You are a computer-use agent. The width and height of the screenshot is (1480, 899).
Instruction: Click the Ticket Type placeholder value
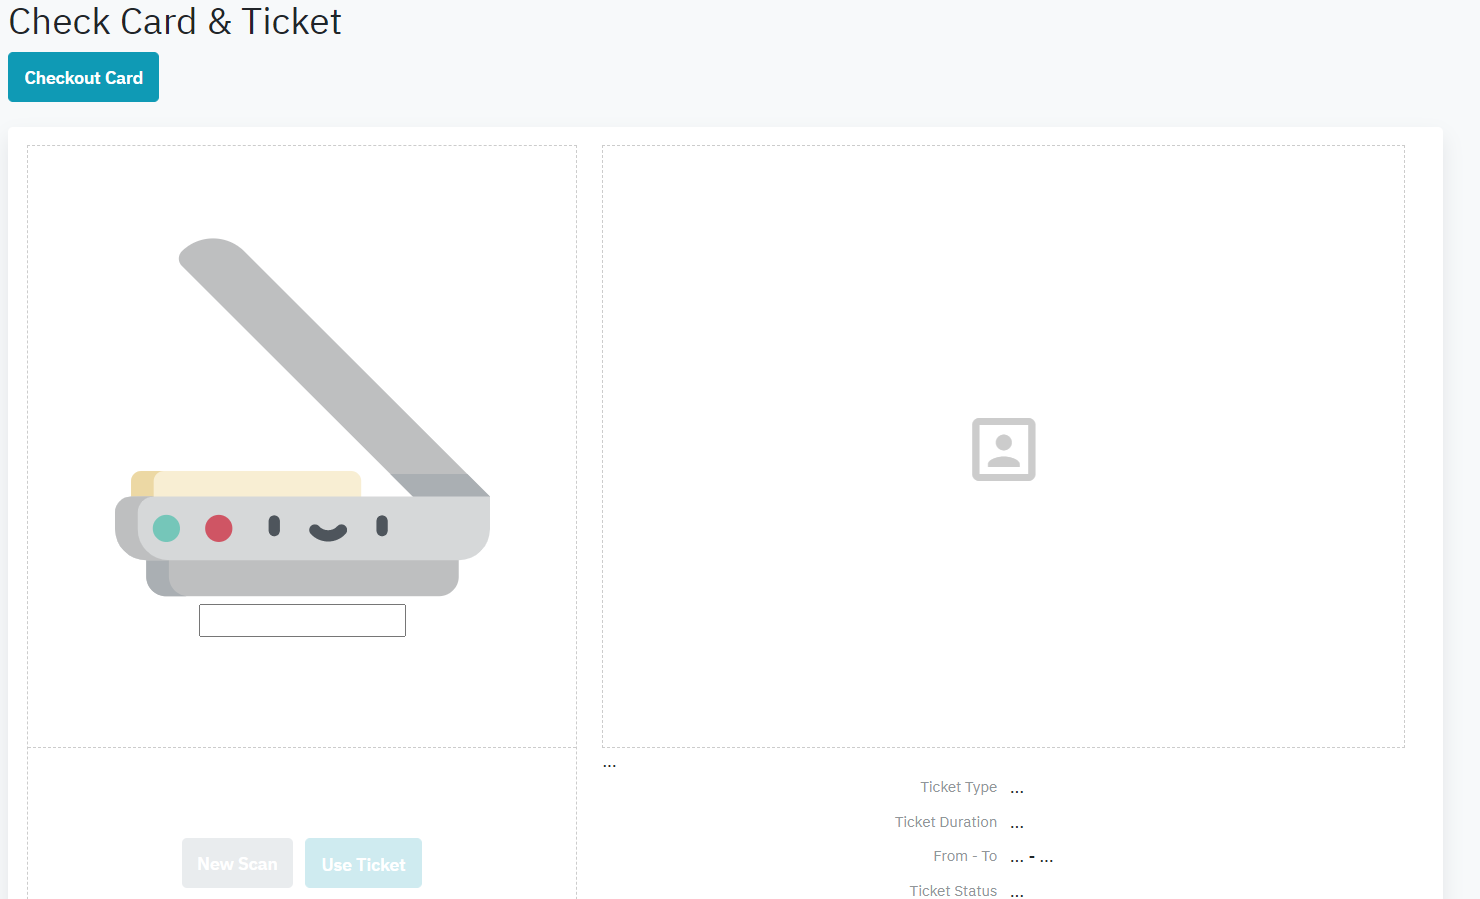[x=1016, y=789]
